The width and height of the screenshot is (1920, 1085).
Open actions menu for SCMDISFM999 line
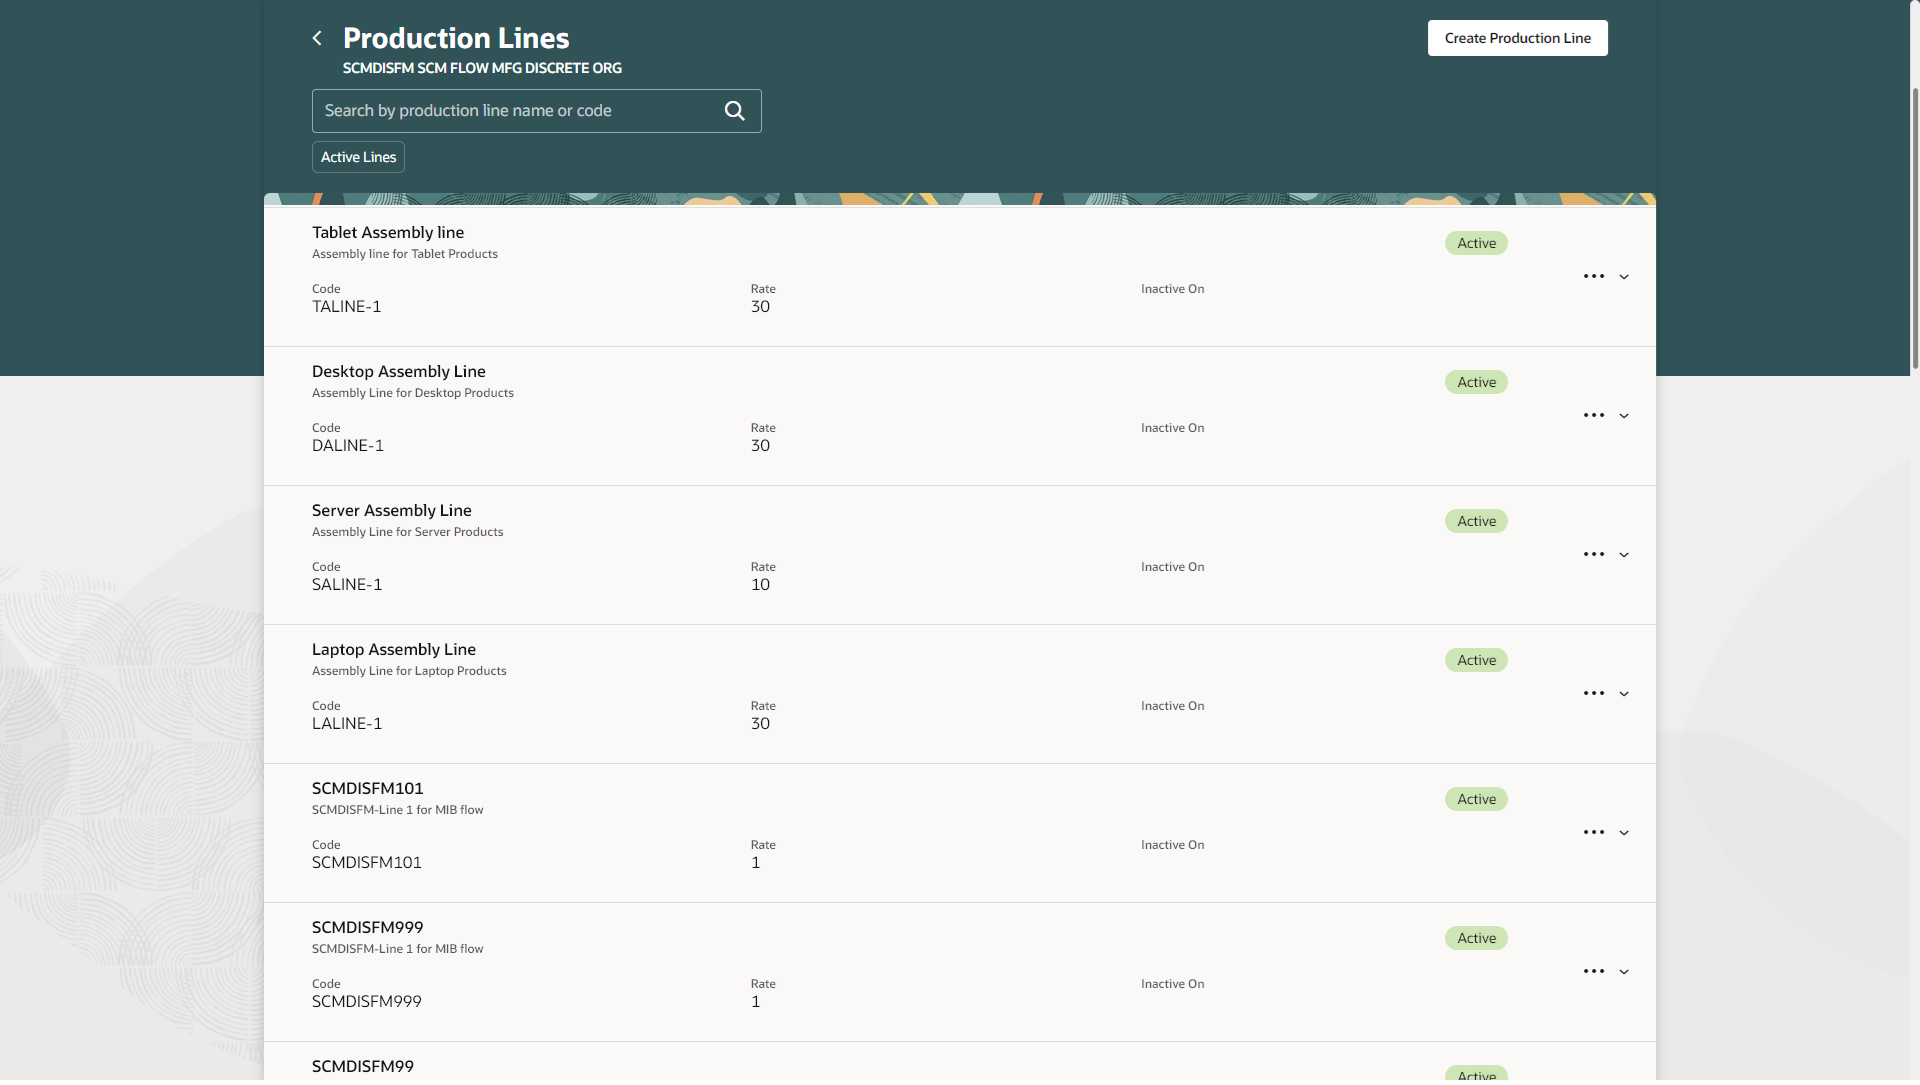pos(1593,971)
